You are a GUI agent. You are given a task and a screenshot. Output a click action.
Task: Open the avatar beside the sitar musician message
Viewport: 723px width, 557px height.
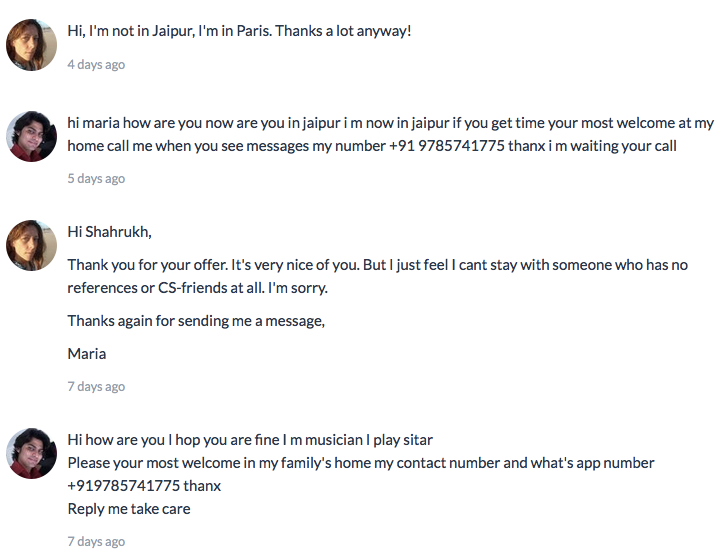tap(31, 453)
